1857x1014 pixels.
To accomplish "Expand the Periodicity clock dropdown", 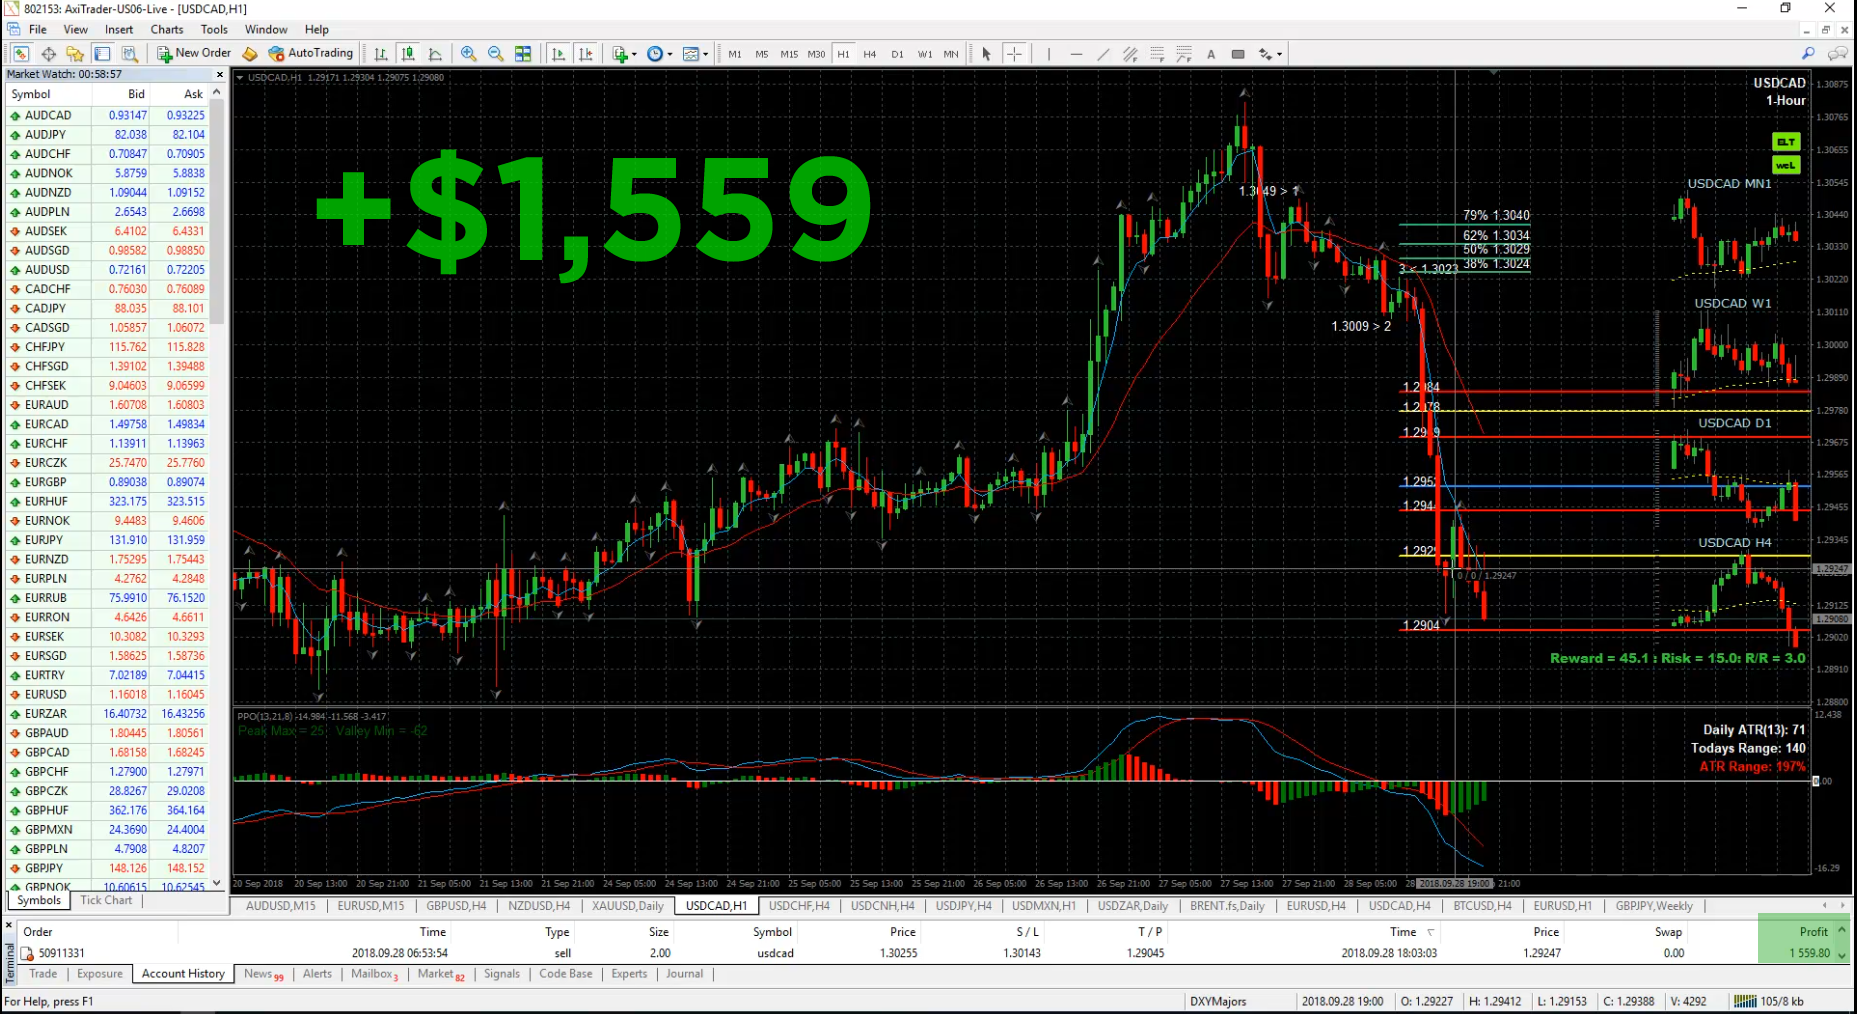I will point(659,54).
